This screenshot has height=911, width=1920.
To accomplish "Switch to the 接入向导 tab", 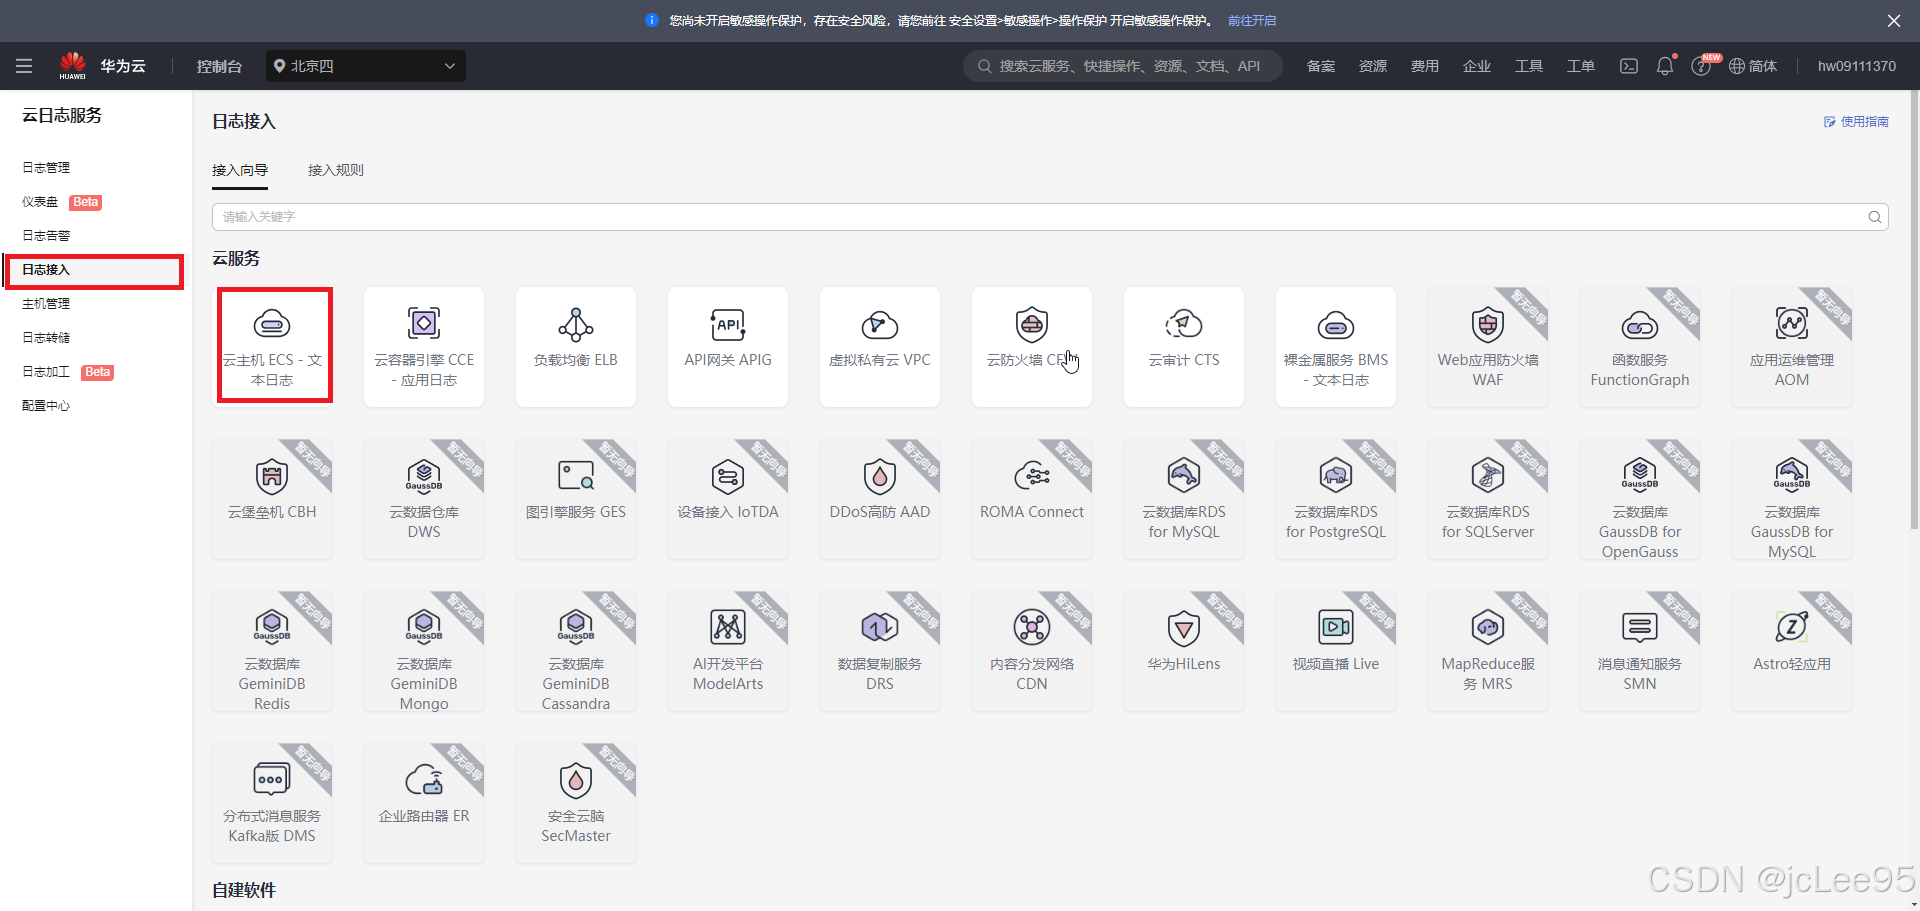I will [x=240, y=170].
